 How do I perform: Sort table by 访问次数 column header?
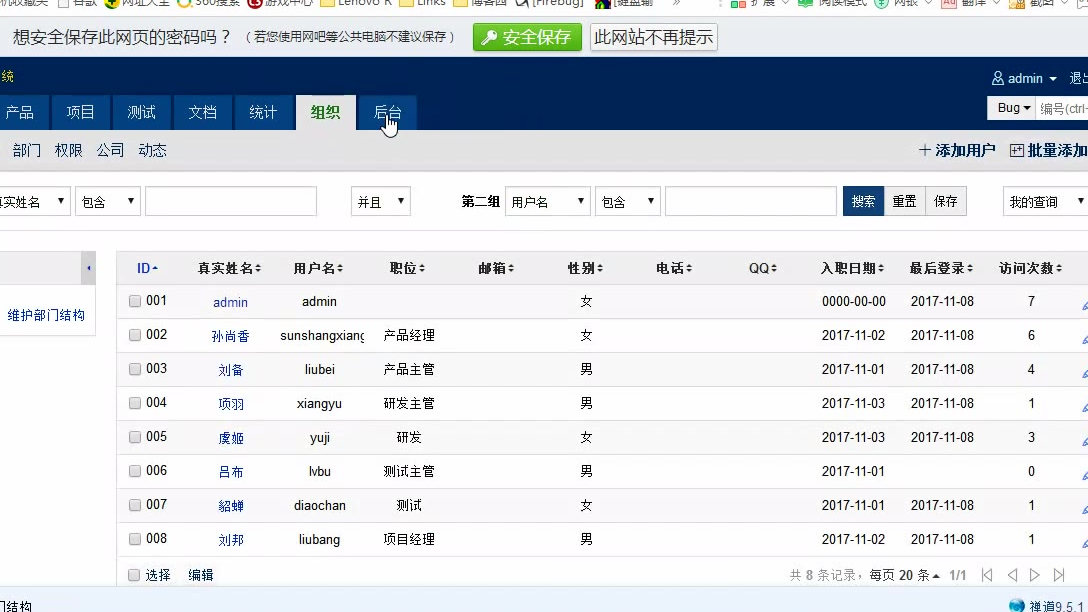(x=1031, y=268)
